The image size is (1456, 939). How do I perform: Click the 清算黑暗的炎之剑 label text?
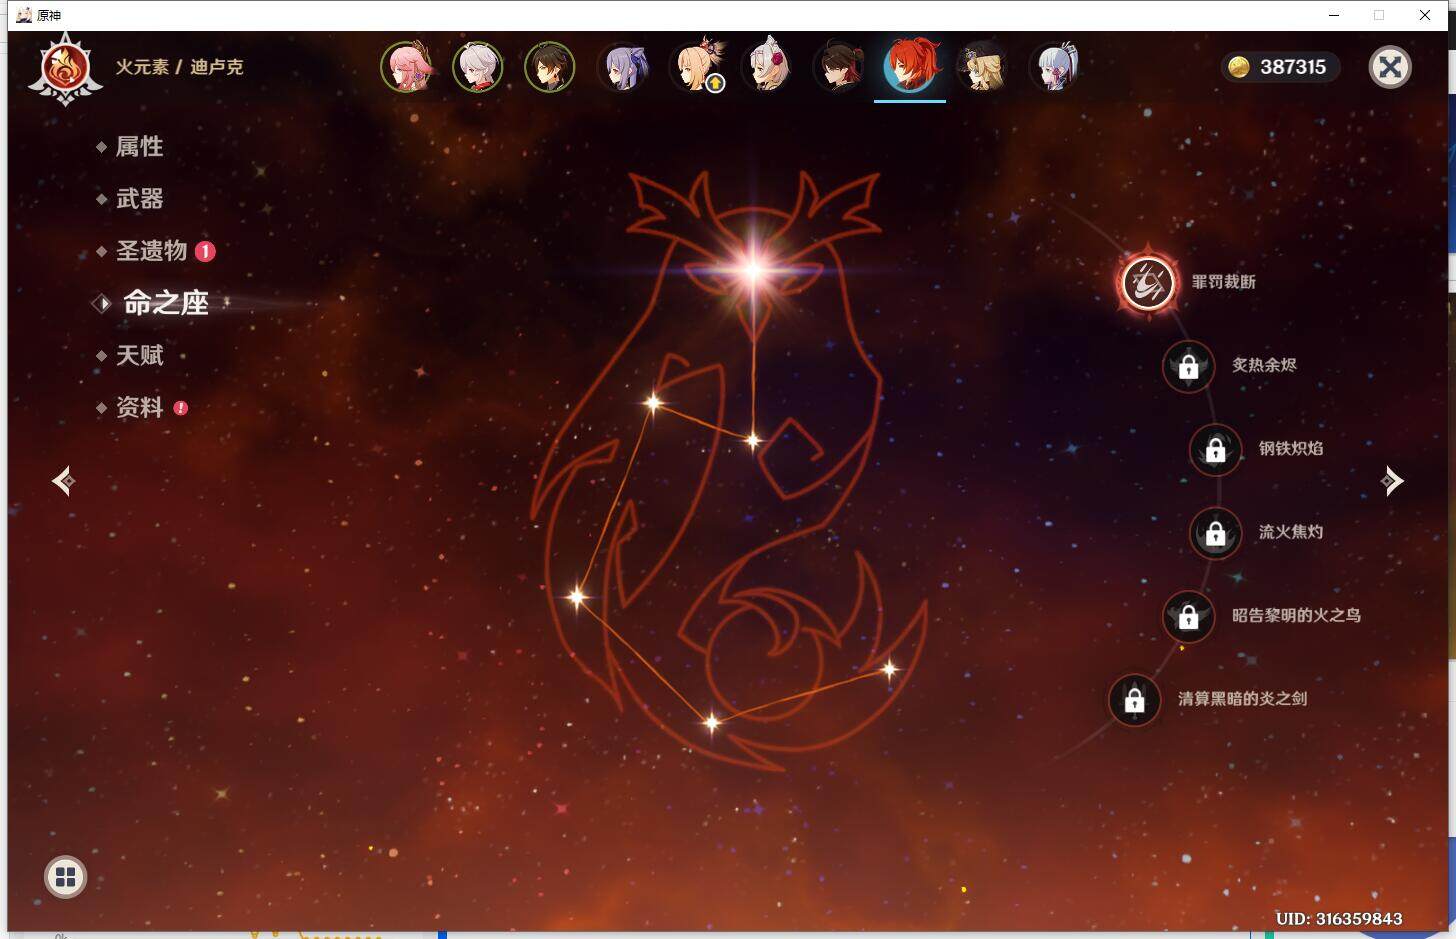click(1242, 699)
